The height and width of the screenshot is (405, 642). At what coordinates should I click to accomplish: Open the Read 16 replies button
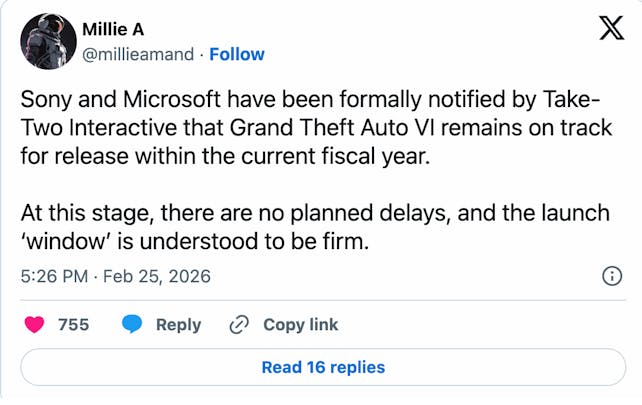coord(322,367)
